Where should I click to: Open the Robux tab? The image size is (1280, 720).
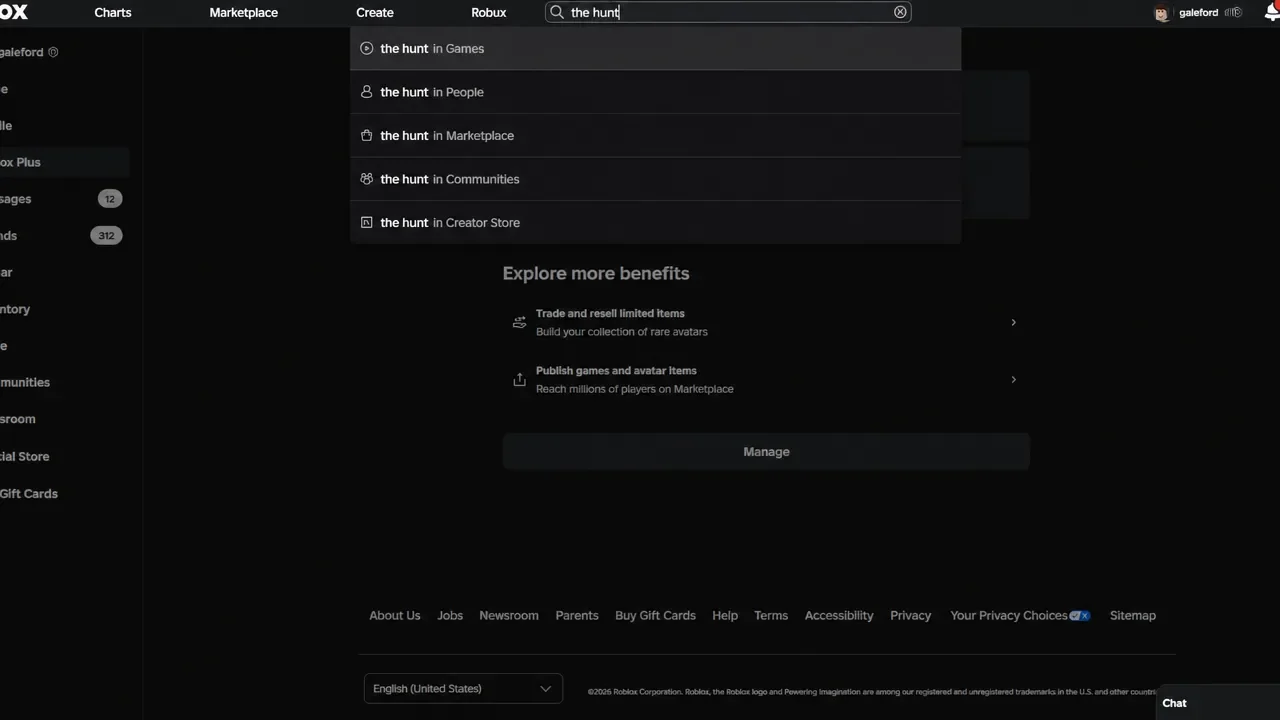point(489,12)
